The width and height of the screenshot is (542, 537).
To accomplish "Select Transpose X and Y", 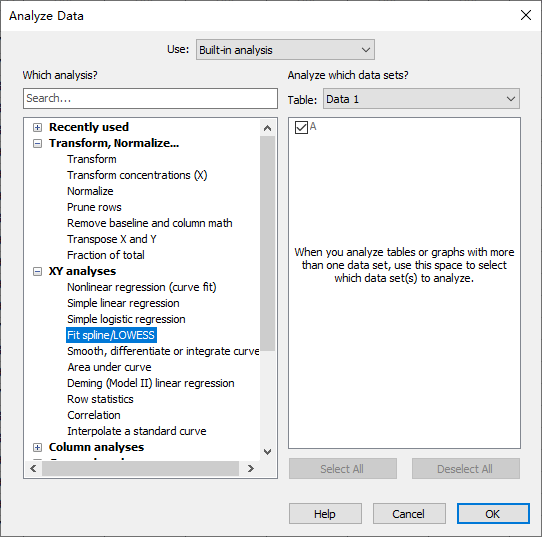I will [x=112, y=239].
